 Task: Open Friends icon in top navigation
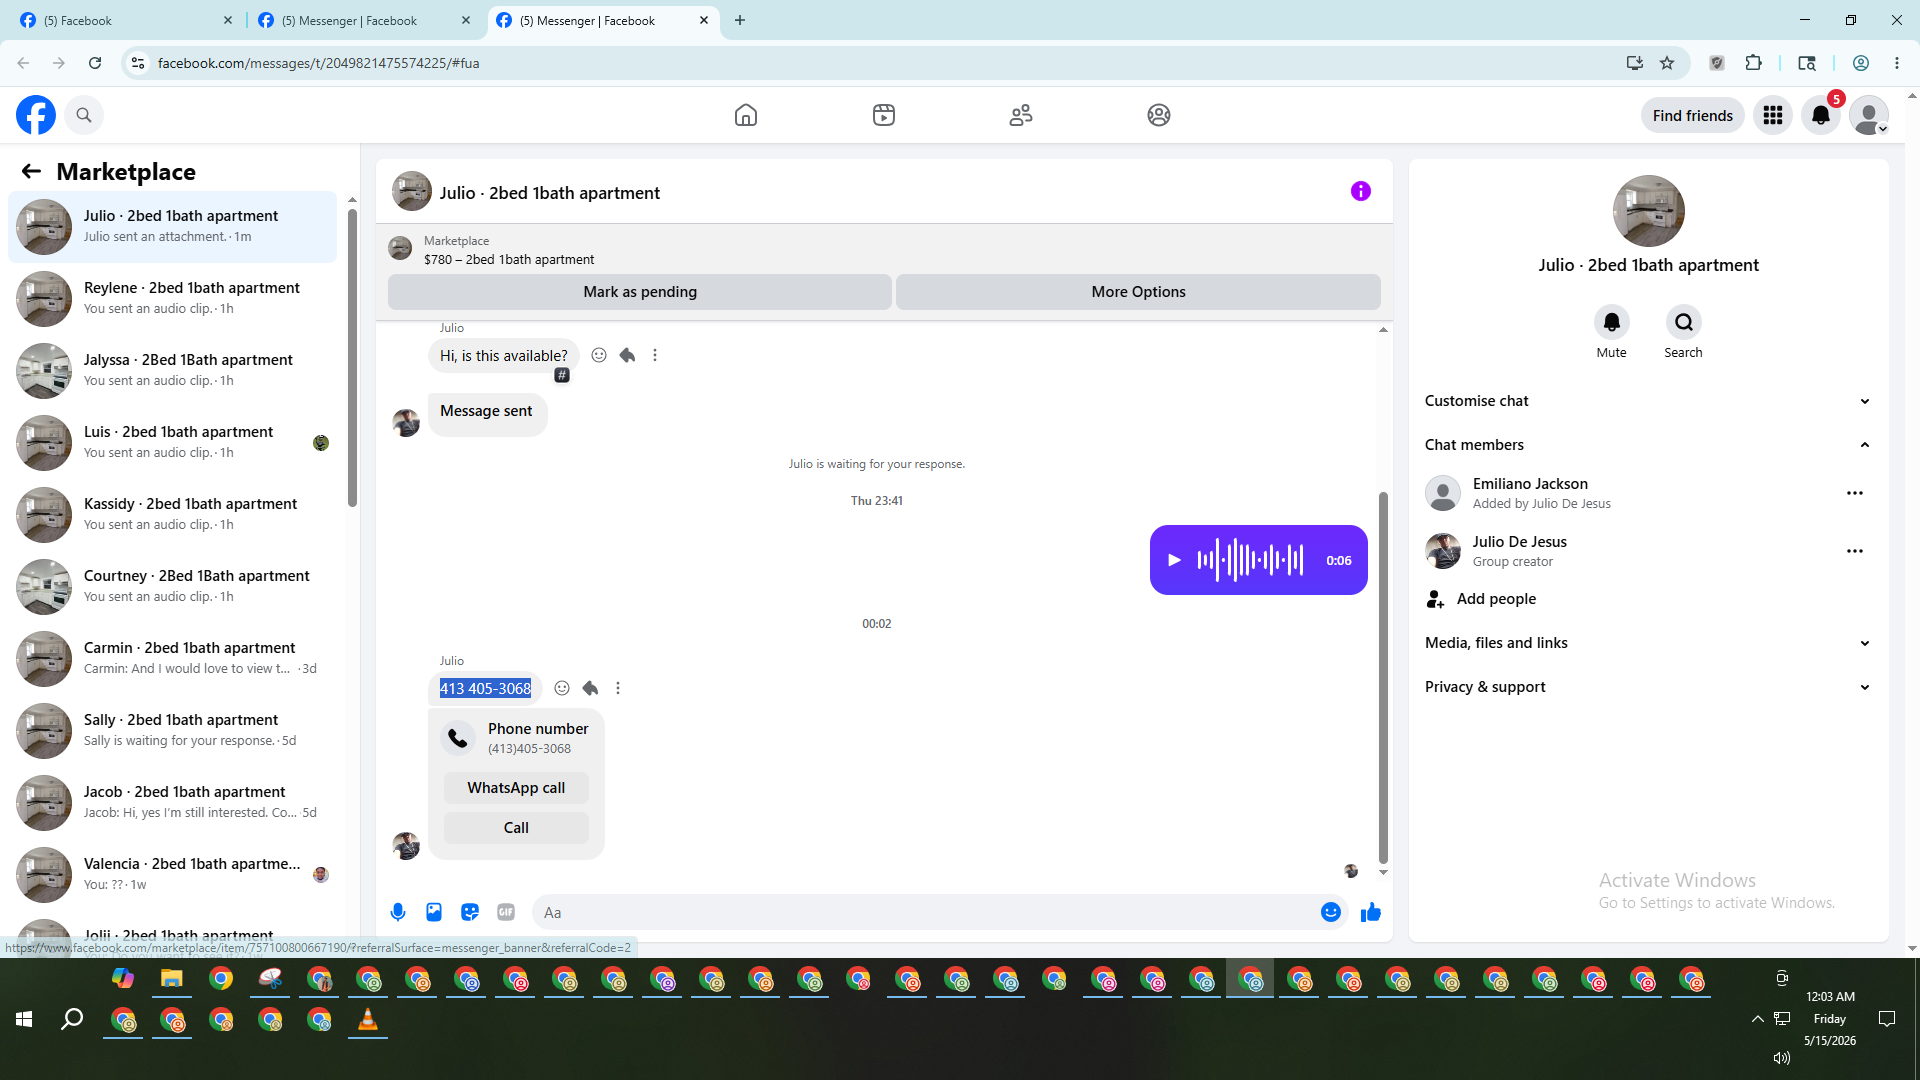(x=1021, y=115)
